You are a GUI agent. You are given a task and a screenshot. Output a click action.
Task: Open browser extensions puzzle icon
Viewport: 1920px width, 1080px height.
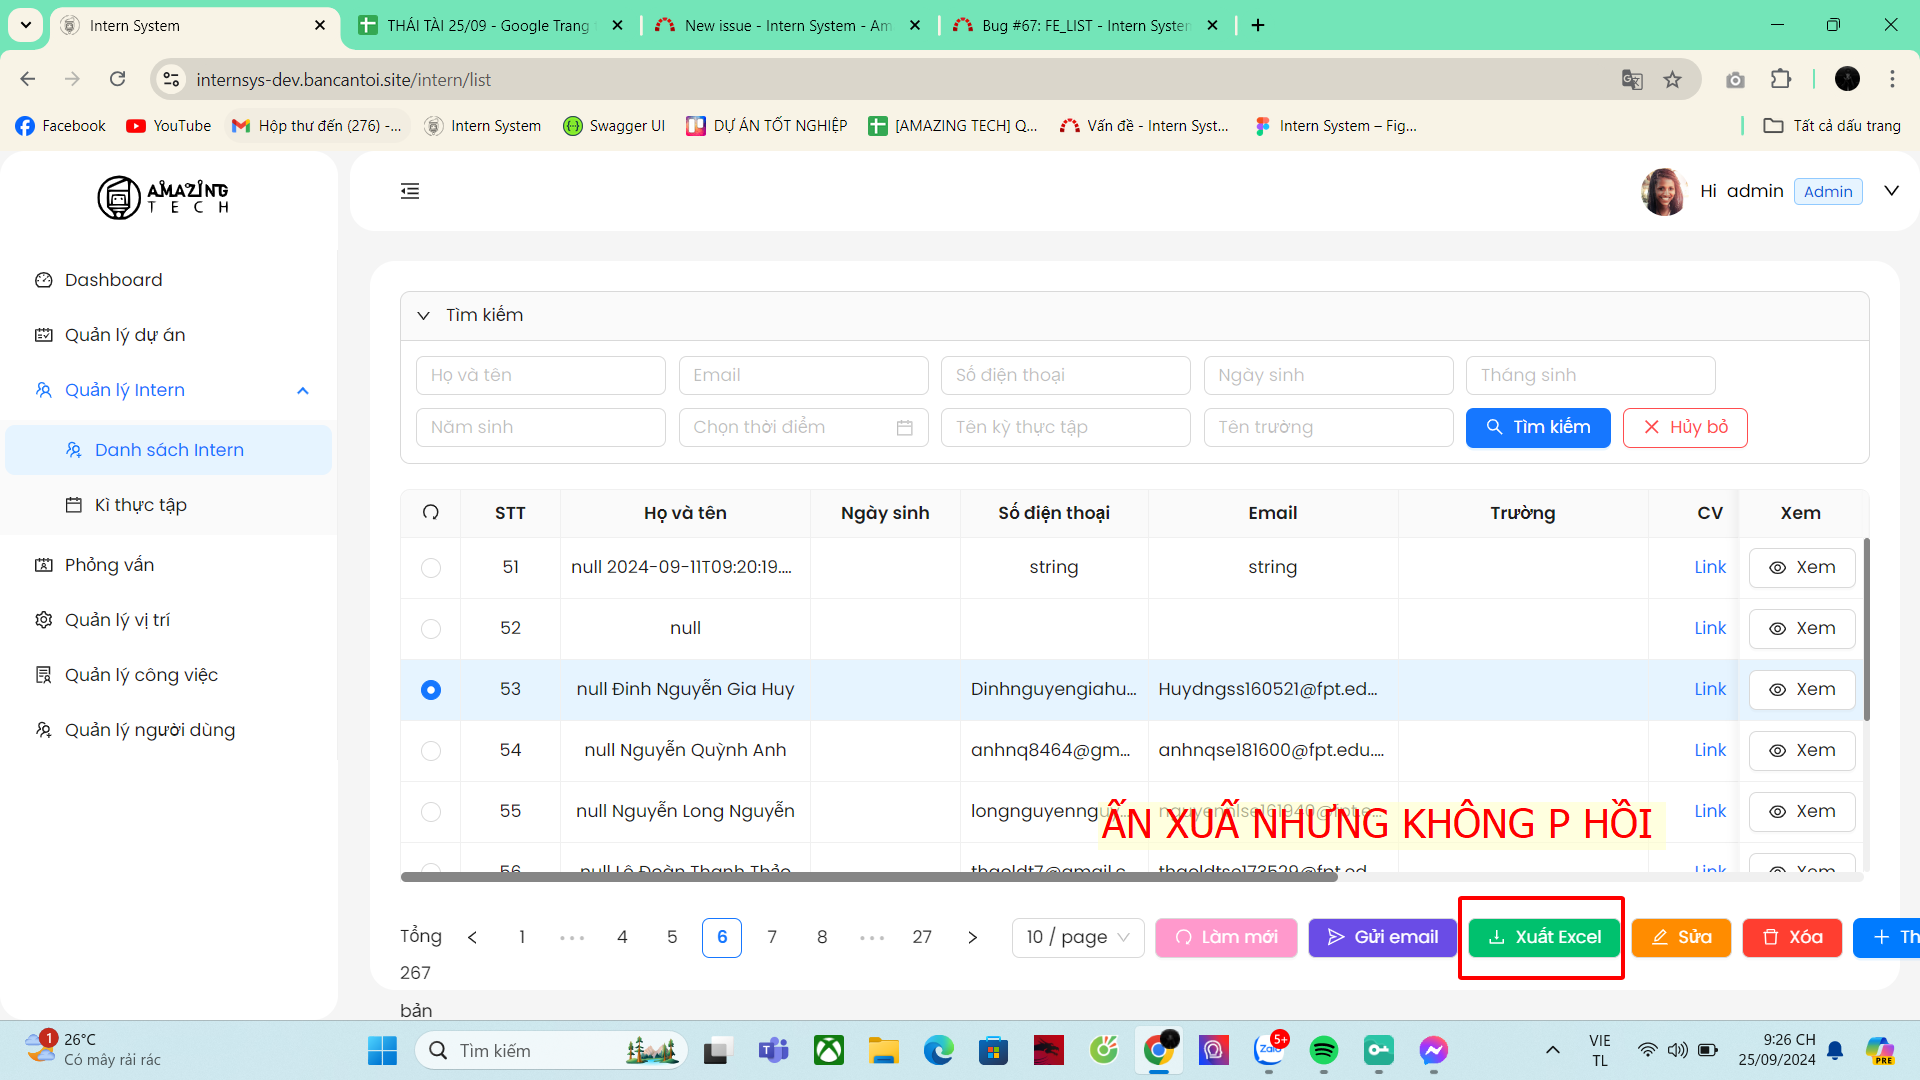coord(1781,80)
